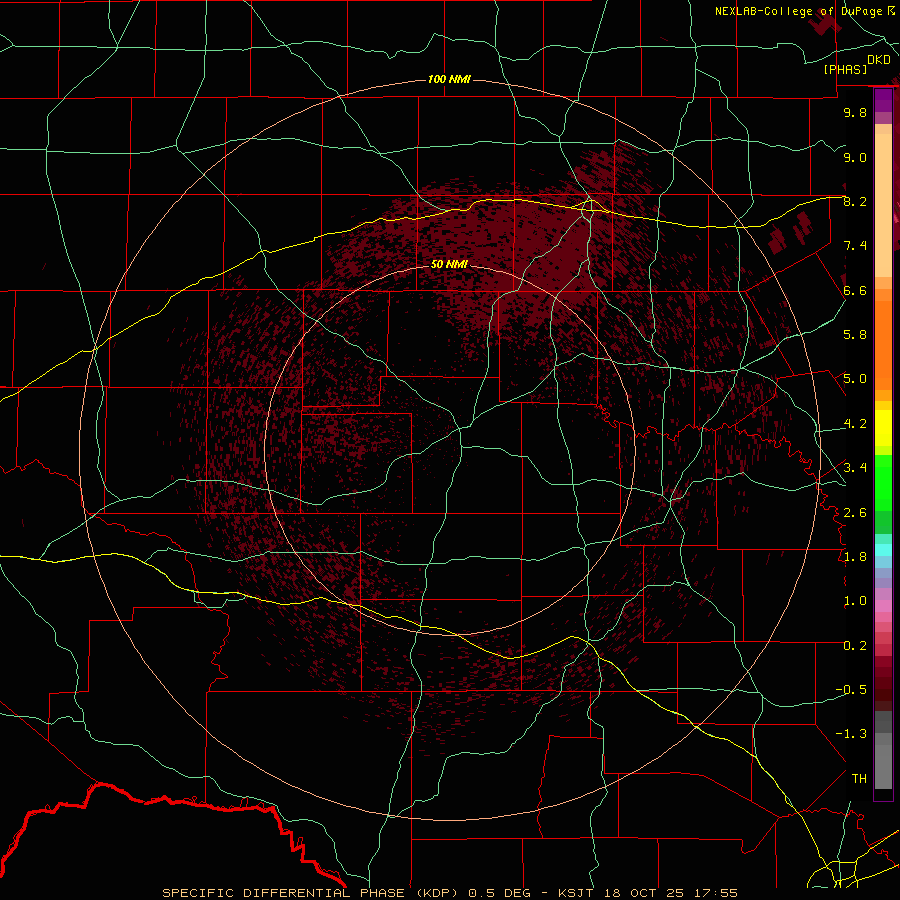Select the 50 NMI range ring label
The image size is (900, 900).
point(449,264)
